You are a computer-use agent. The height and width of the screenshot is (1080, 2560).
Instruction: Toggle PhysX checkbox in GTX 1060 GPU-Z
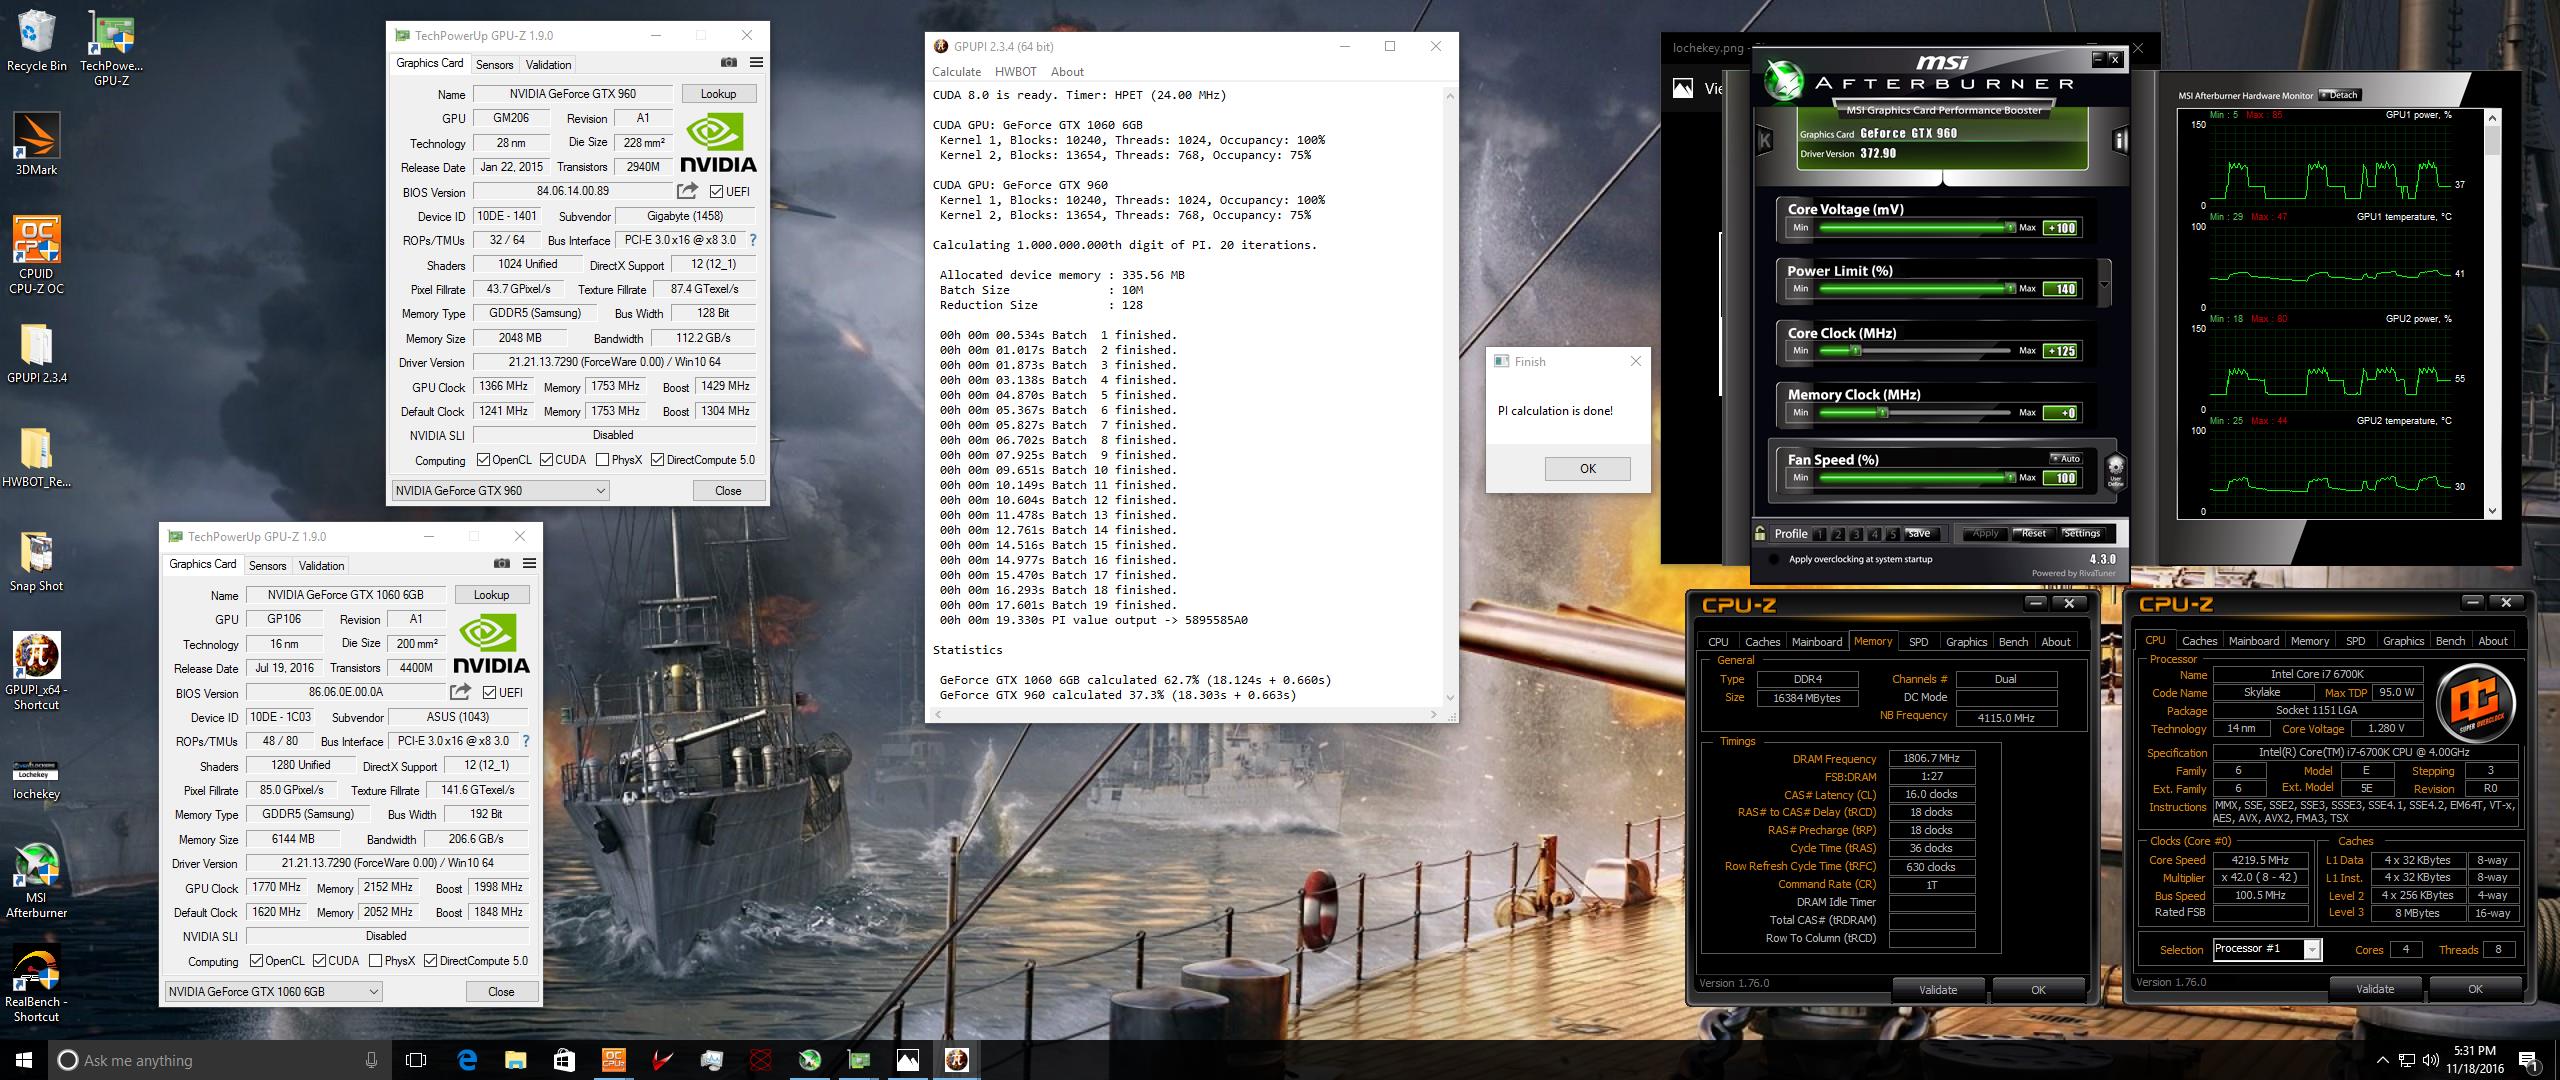tap(375, 961)
